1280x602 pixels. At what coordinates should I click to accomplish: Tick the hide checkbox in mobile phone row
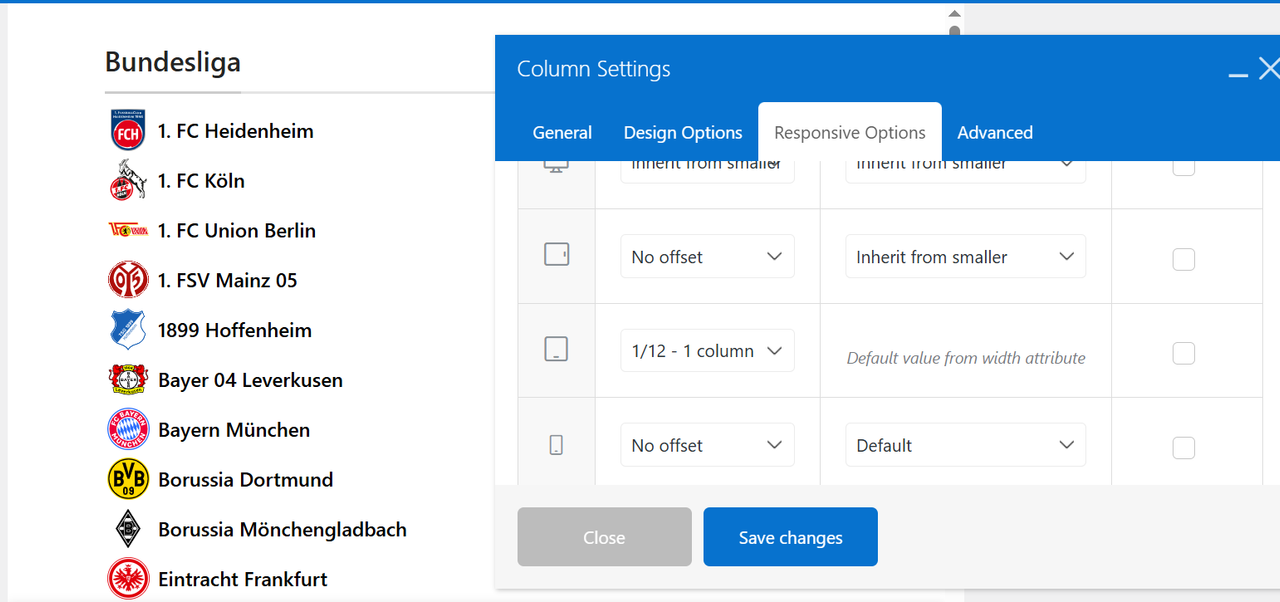[x=1183, y=447]
